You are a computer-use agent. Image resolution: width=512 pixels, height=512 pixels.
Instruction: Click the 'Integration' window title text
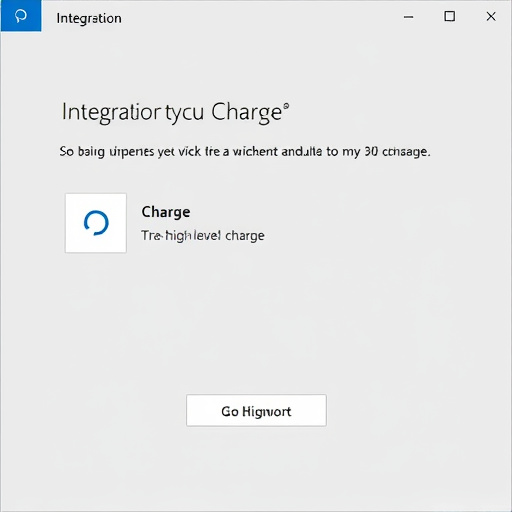(x=89, y=18)
